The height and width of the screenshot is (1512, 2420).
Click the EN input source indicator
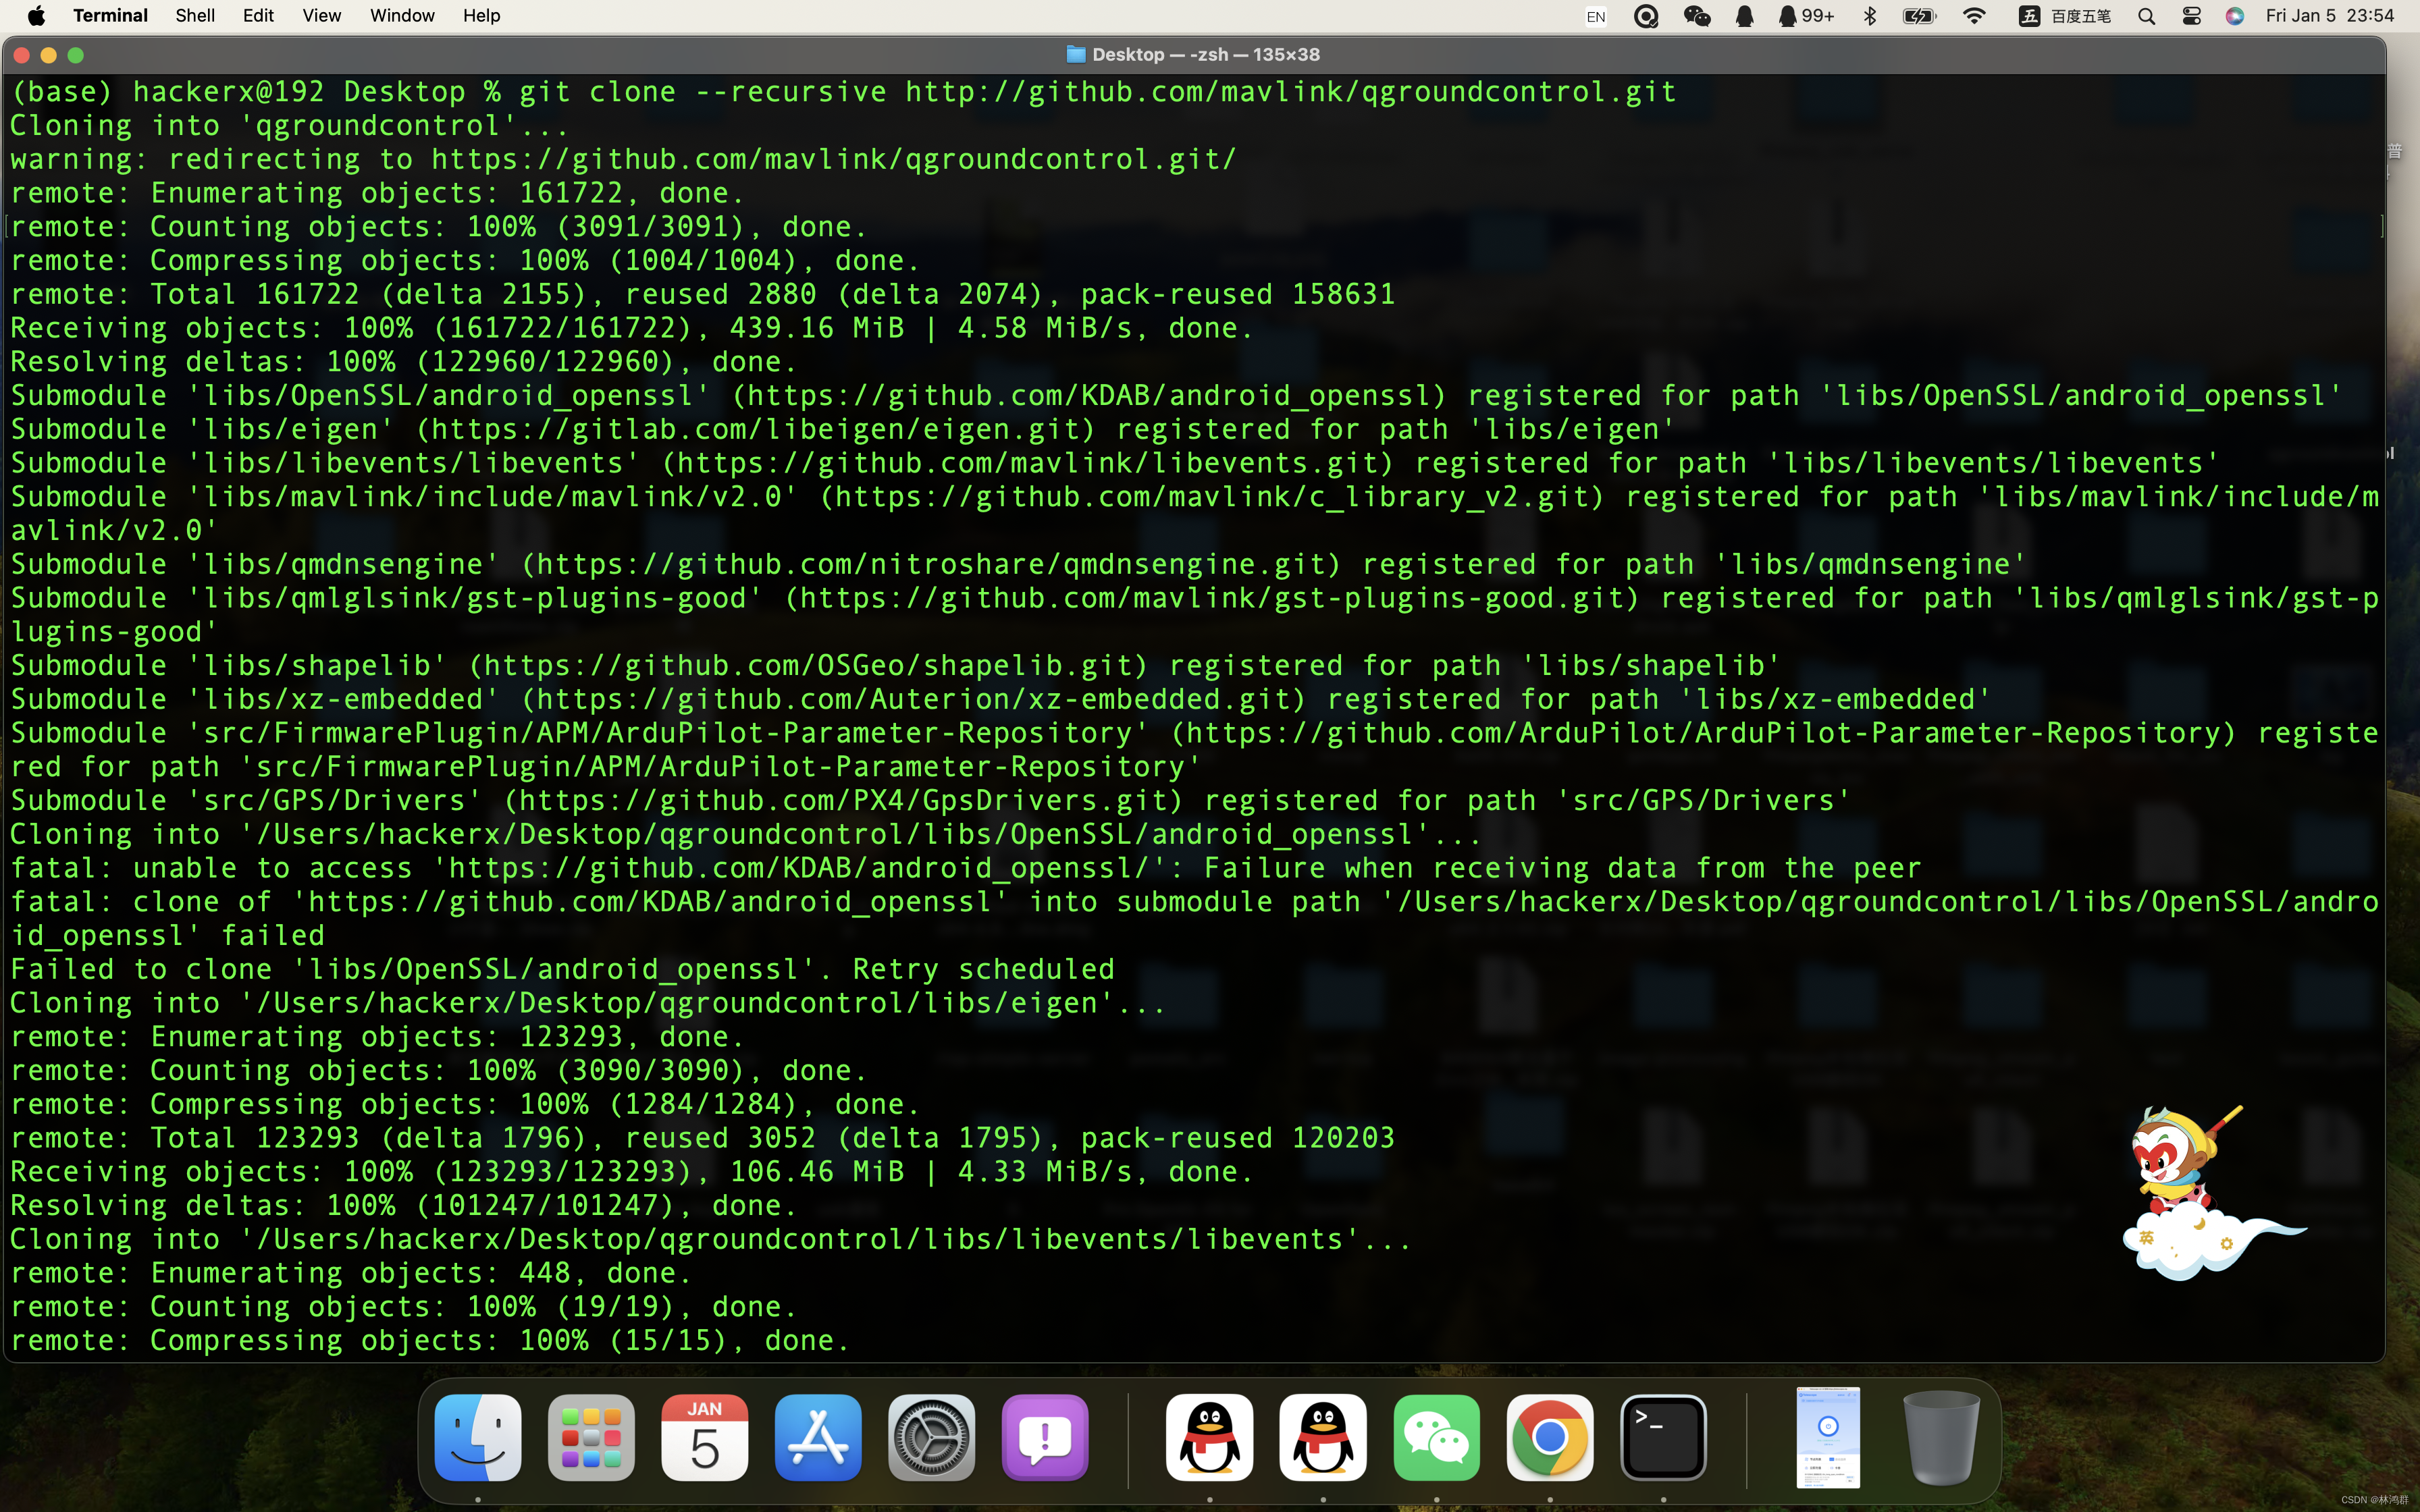(x=1596, y=16)
